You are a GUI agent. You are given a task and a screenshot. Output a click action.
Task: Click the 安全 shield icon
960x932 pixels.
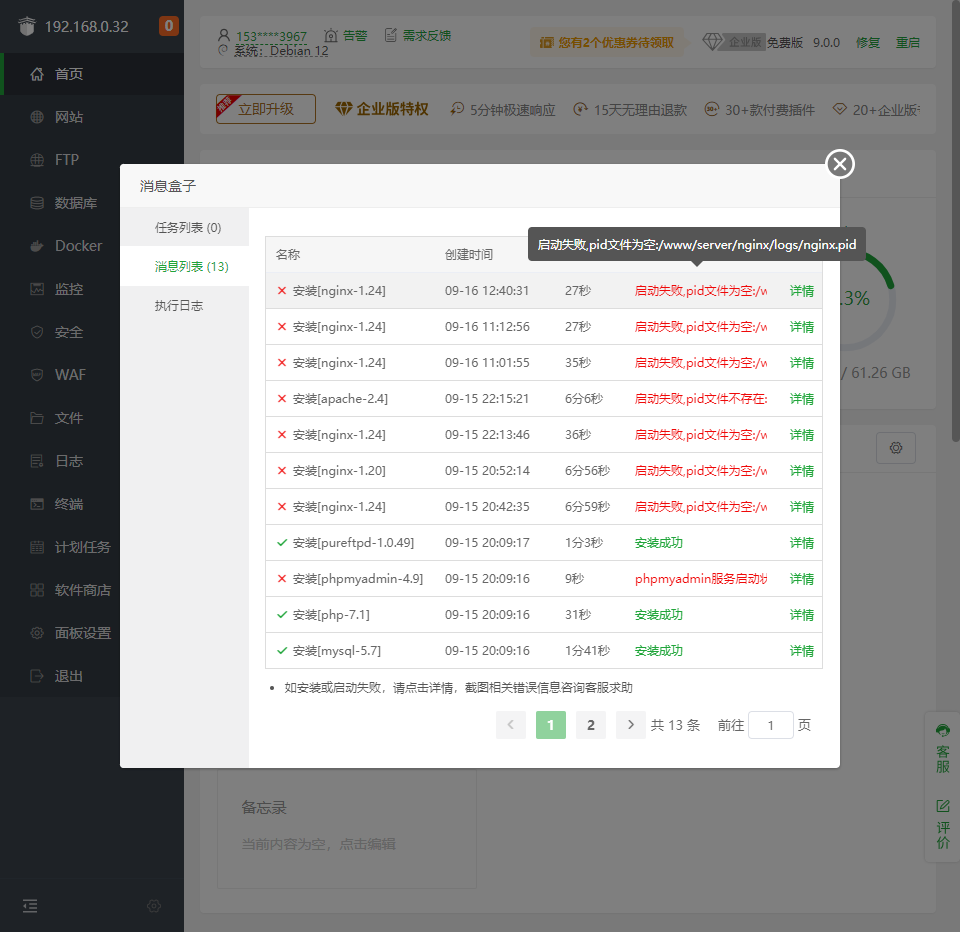[37, 332]
